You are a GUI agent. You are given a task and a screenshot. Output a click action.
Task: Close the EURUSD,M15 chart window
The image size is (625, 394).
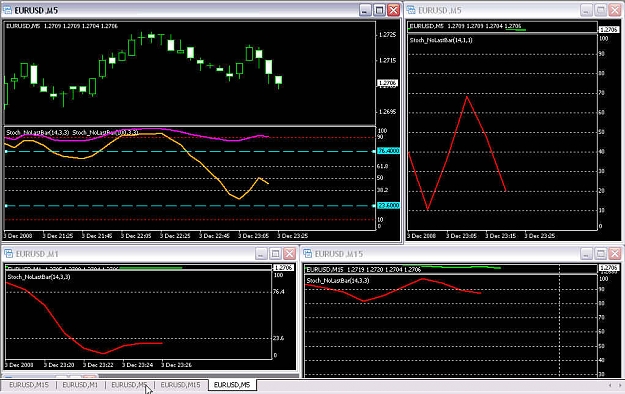pos(615,254)
